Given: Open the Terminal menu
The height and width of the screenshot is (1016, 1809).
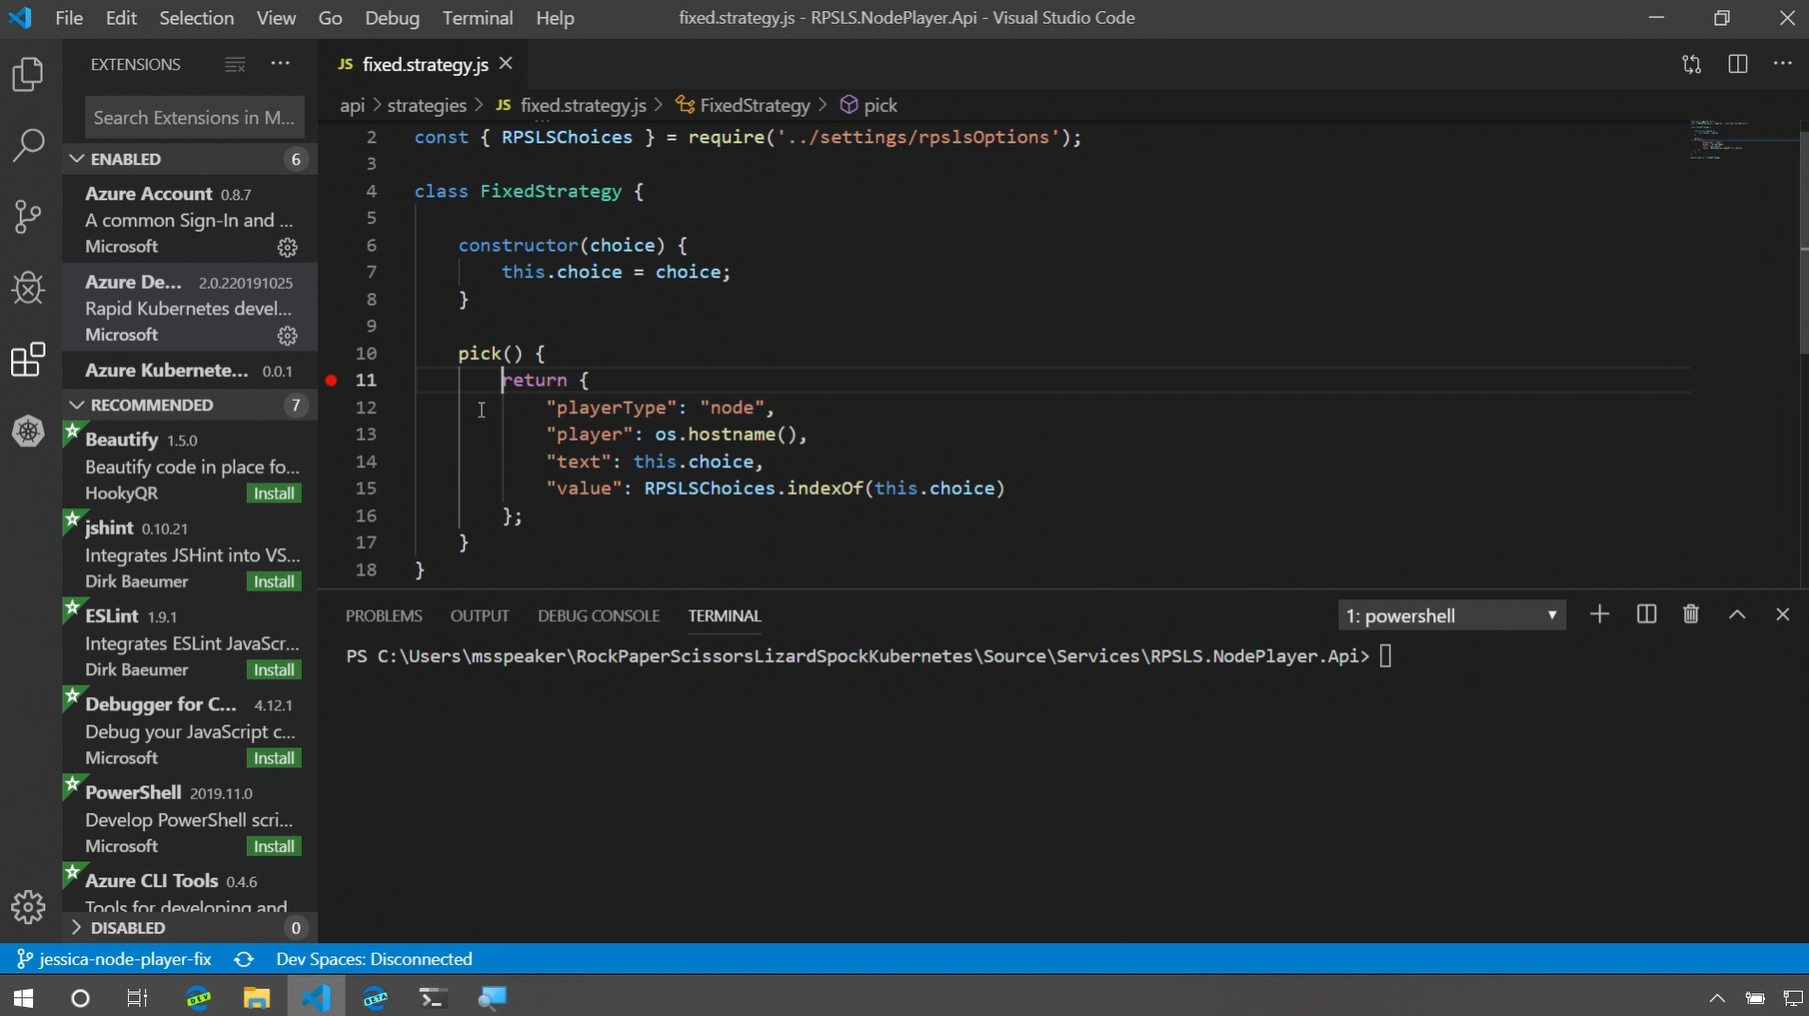Looking at the screenshot, I should pyautogui.click(x=477, y=18).
